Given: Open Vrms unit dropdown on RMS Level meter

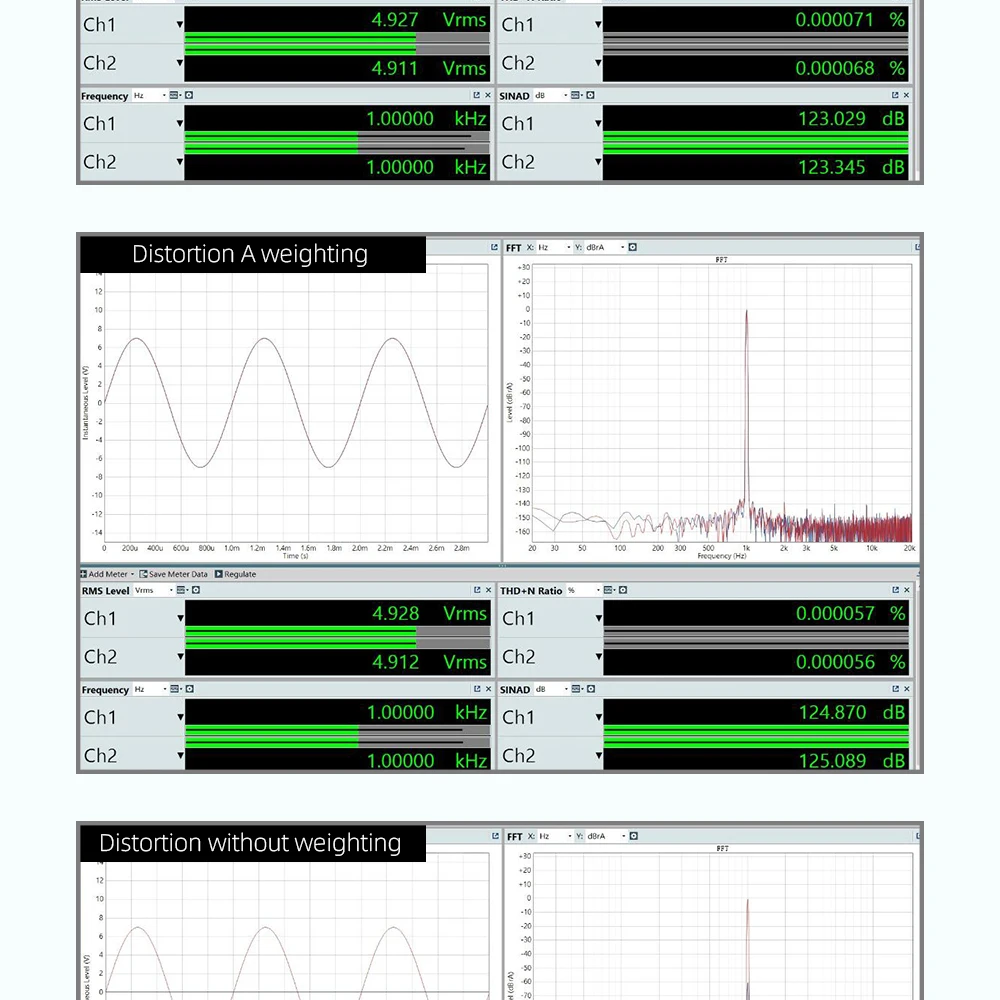Looking at the screenshot, I should tap(154, 591).
